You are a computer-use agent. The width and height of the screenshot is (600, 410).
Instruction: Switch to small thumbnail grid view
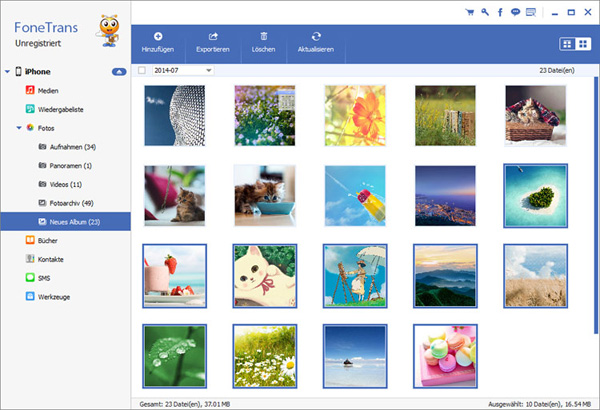[x=582, y=43]
